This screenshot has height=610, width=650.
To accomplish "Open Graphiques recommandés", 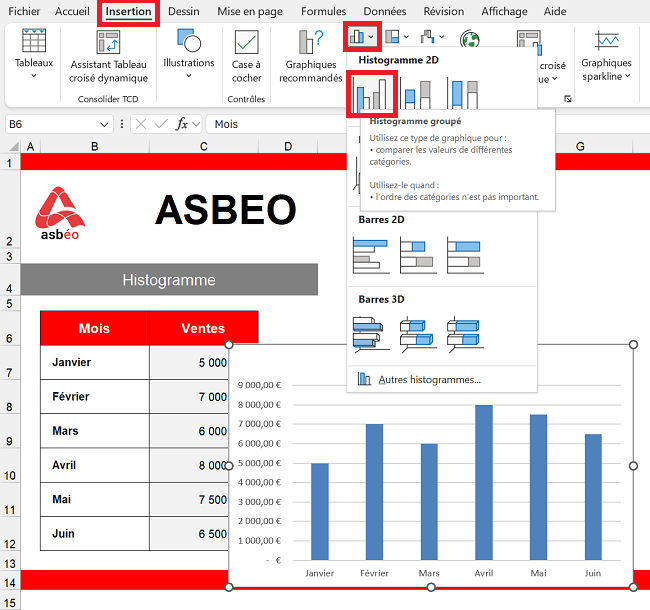I will 310,55.
